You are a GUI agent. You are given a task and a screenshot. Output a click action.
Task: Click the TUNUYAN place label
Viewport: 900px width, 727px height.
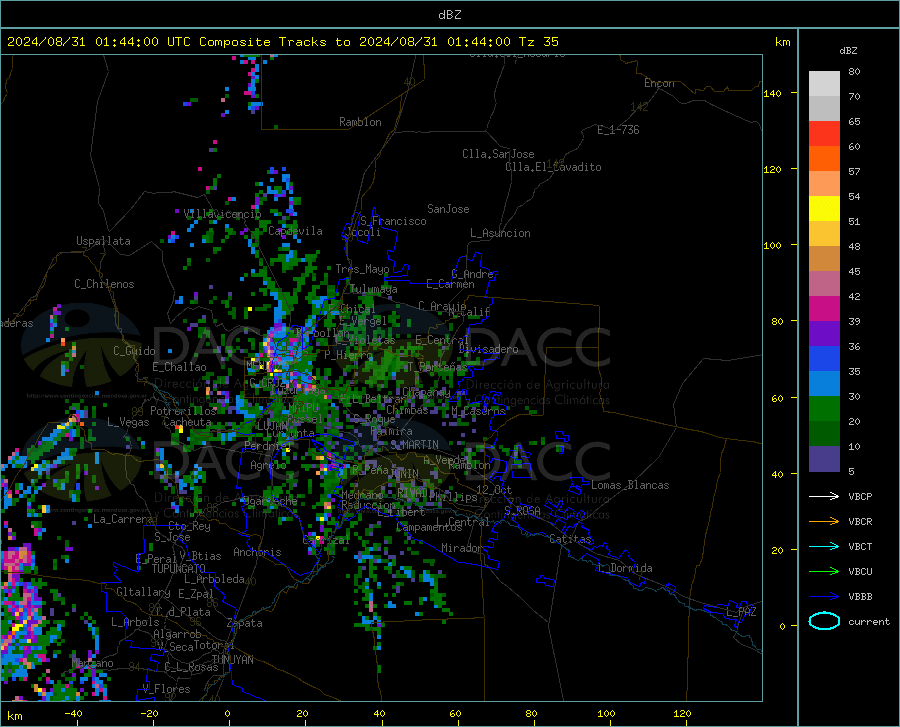pos(232,659)
